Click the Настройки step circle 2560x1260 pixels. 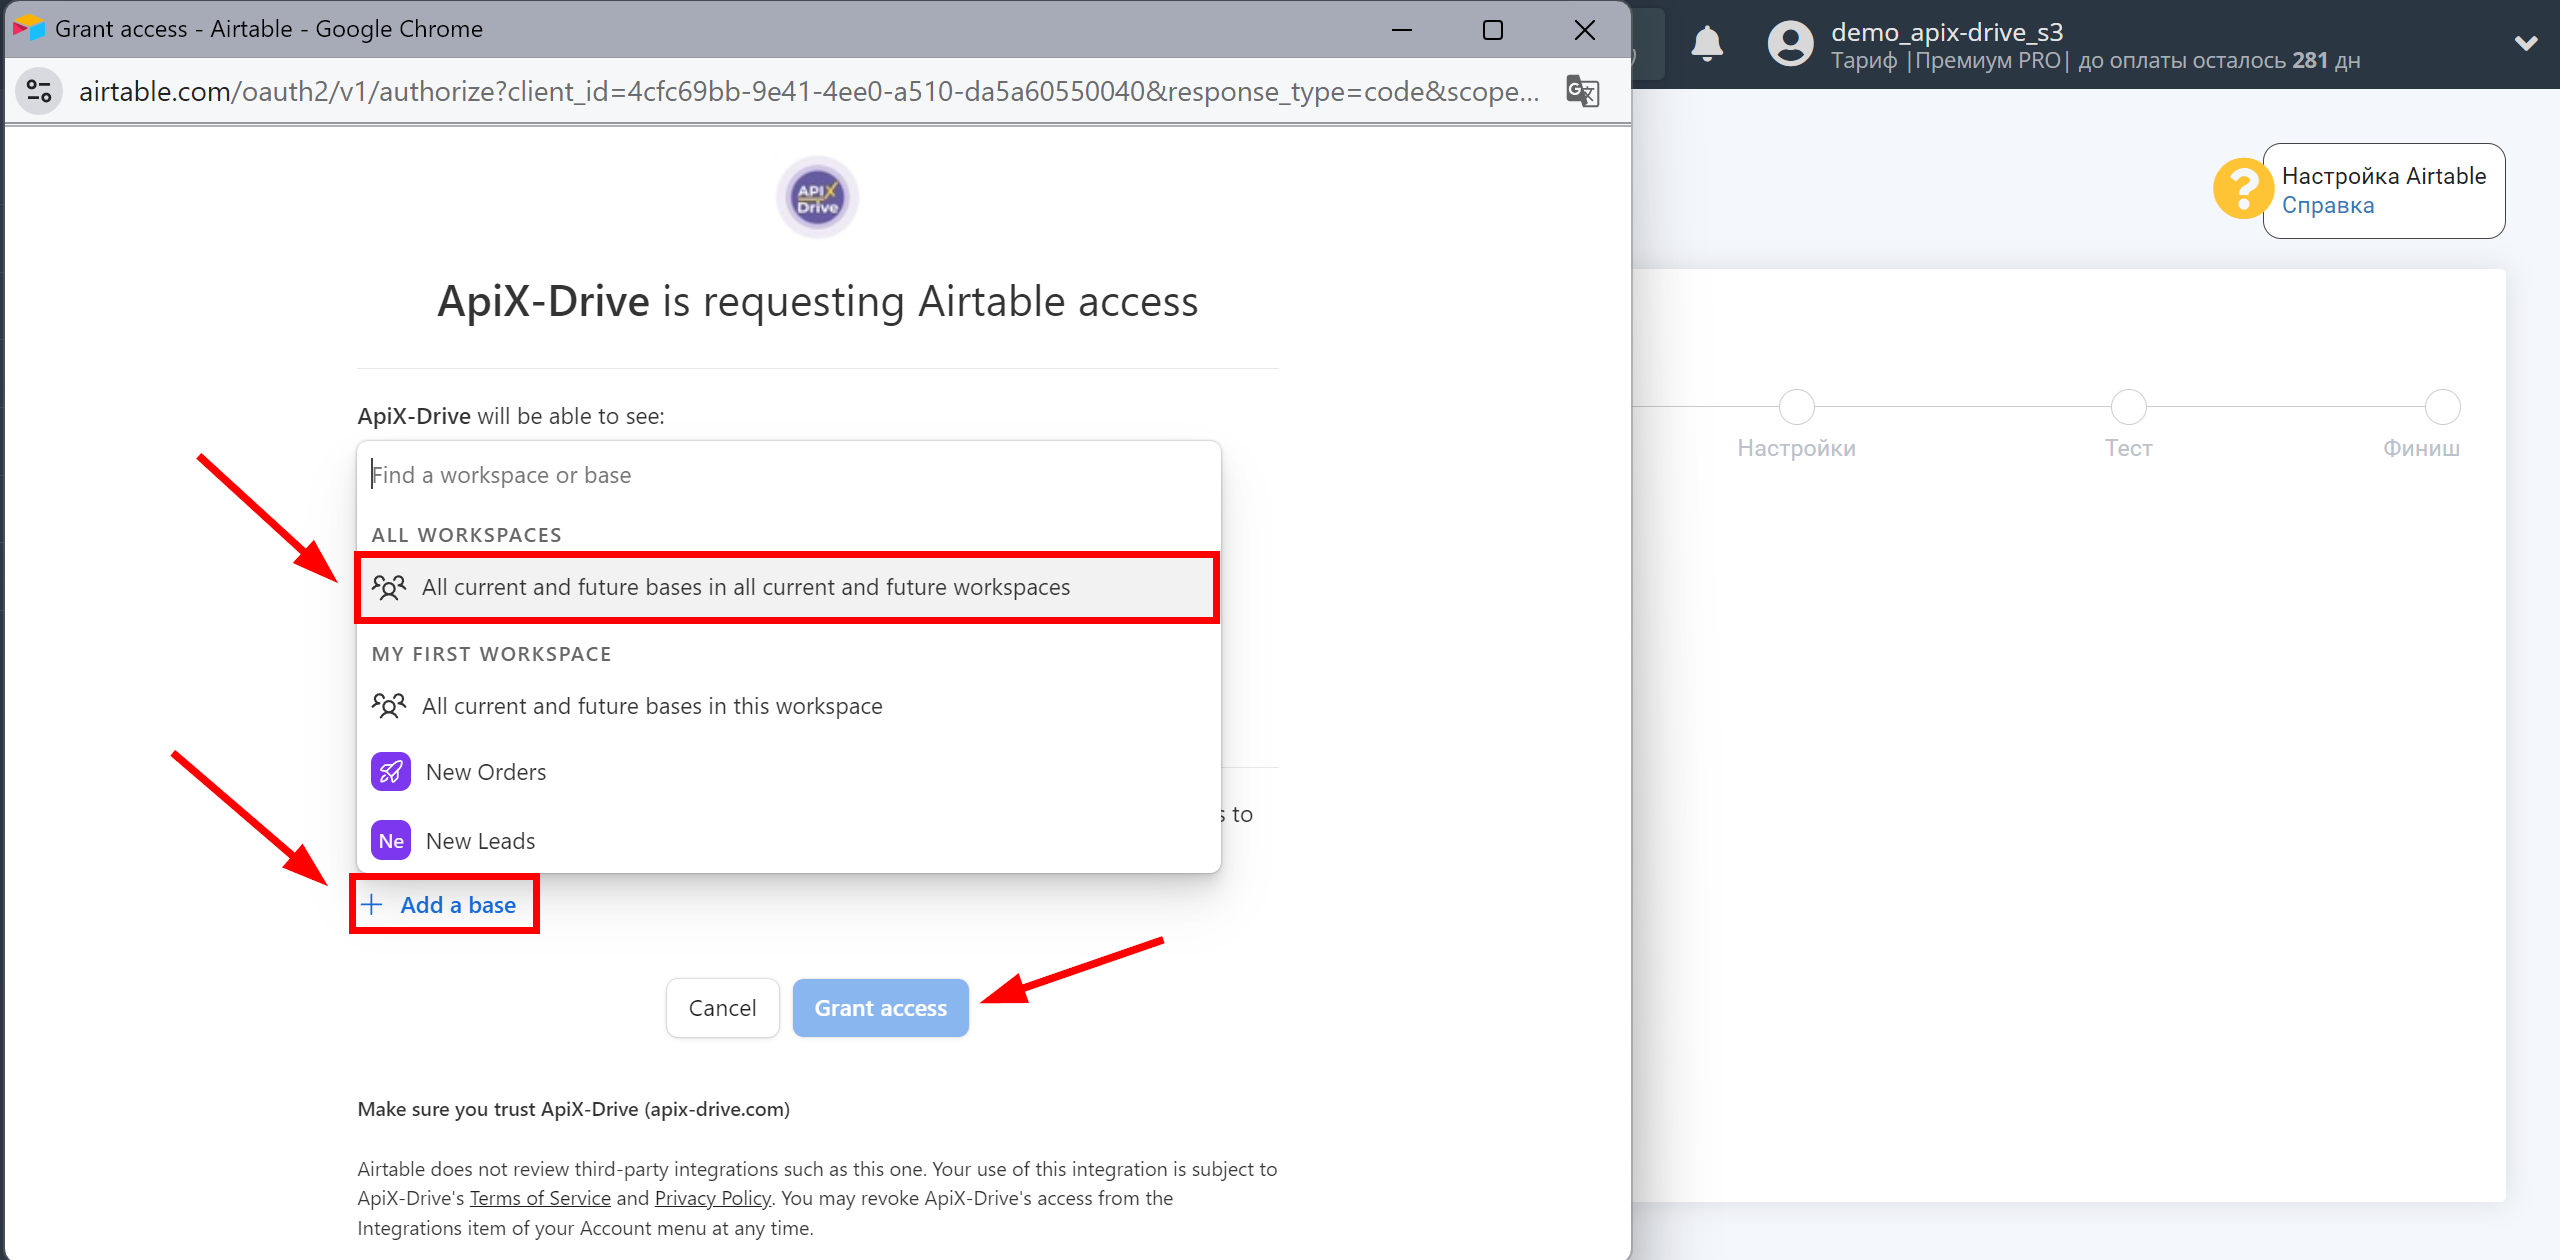(x=1796, y=407)
